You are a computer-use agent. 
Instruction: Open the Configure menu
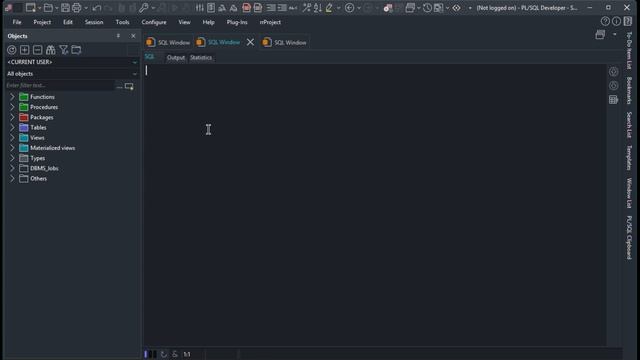coord(154,22)
